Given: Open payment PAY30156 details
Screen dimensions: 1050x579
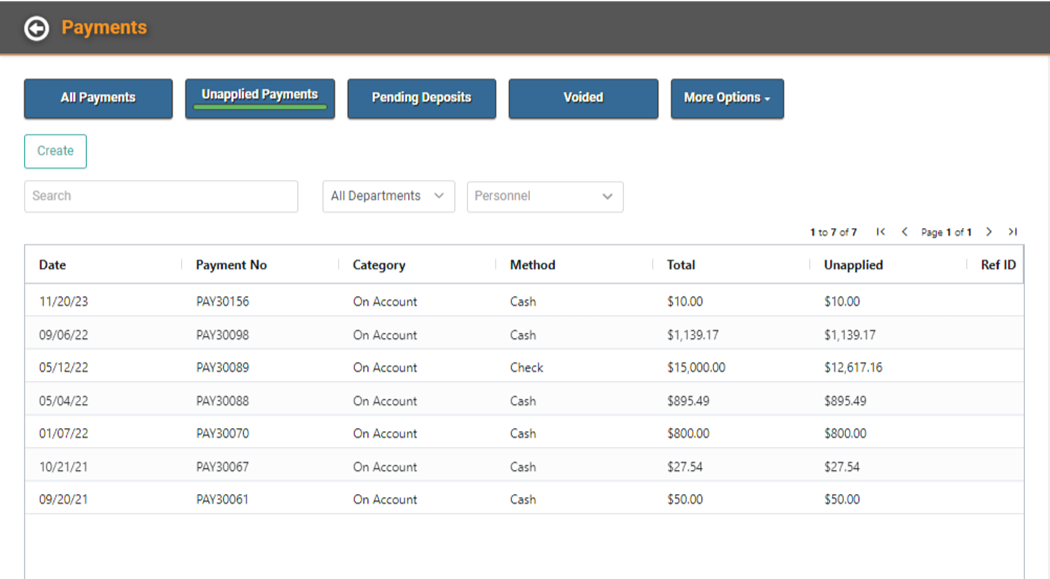Looking at the screenshot, I should tap(219, 301).
